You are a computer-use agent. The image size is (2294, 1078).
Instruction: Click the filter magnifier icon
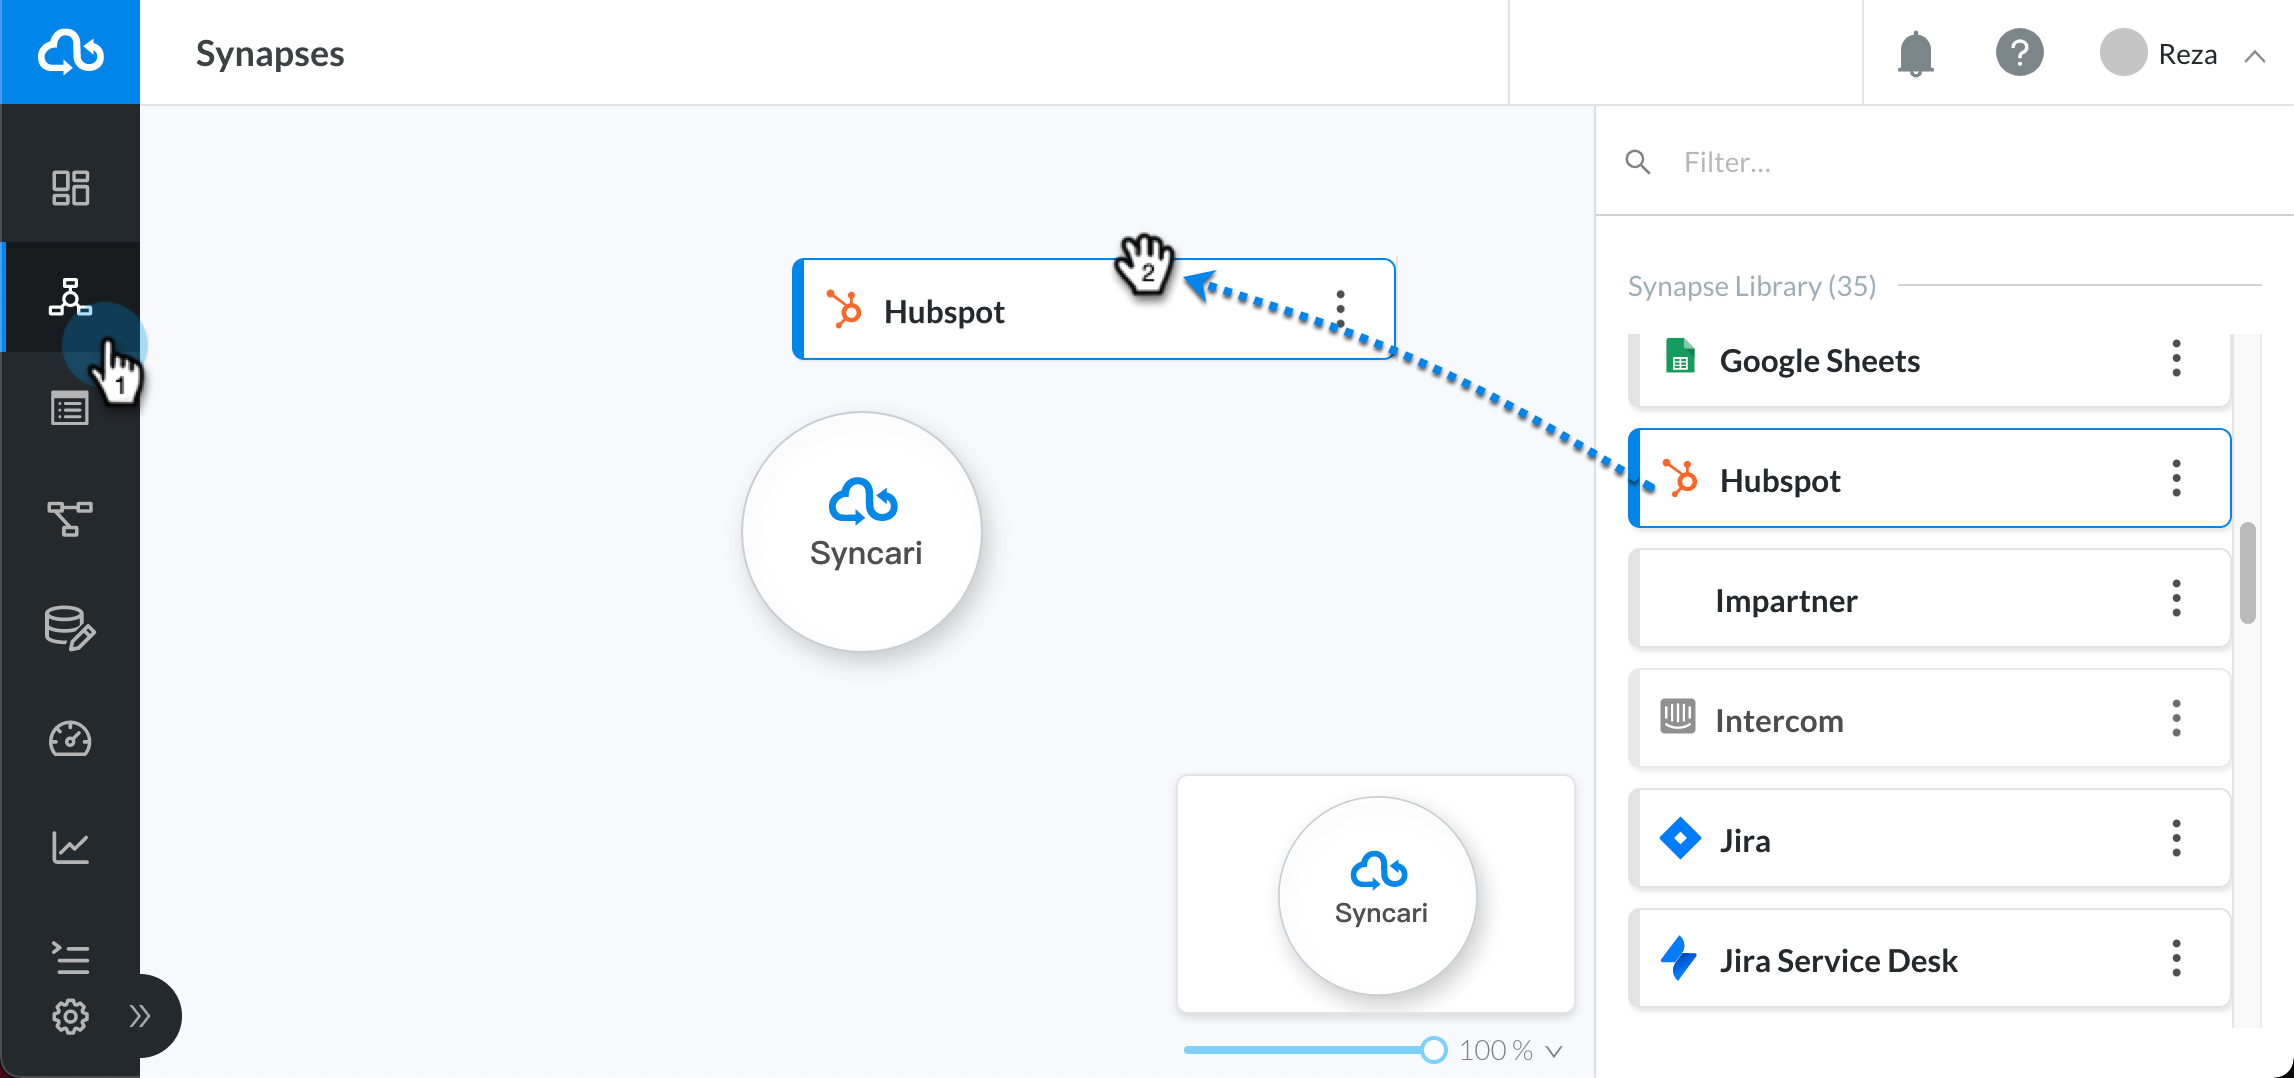point(1638,162)
